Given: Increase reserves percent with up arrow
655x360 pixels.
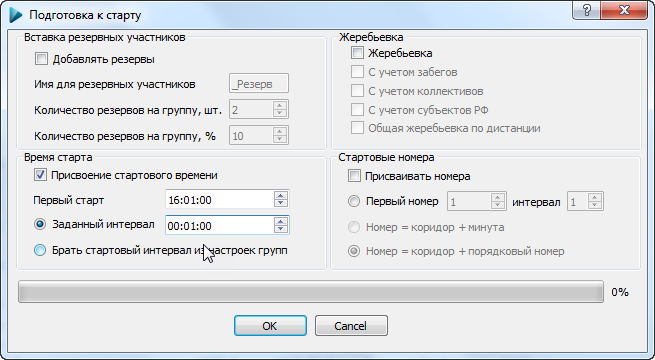Looking at the screenshot, I should pos(279,132).
